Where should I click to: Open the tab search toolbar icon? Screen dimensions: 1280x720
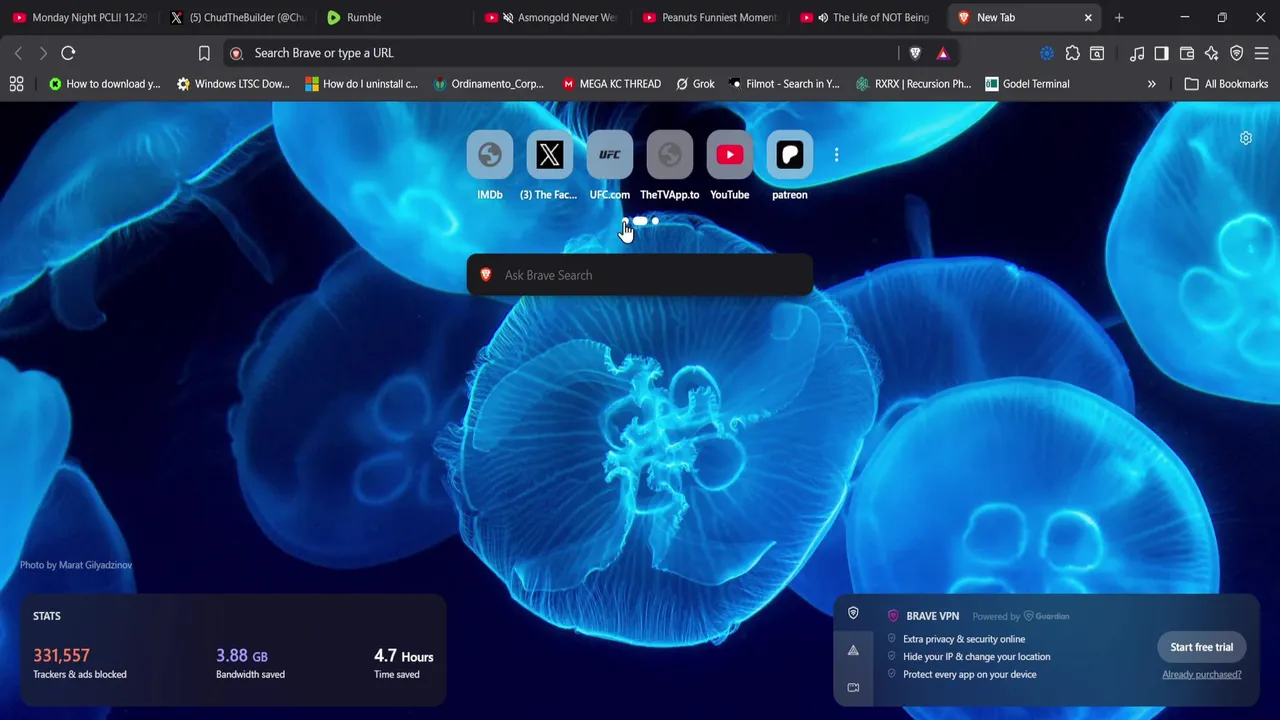pos(1097,53)
